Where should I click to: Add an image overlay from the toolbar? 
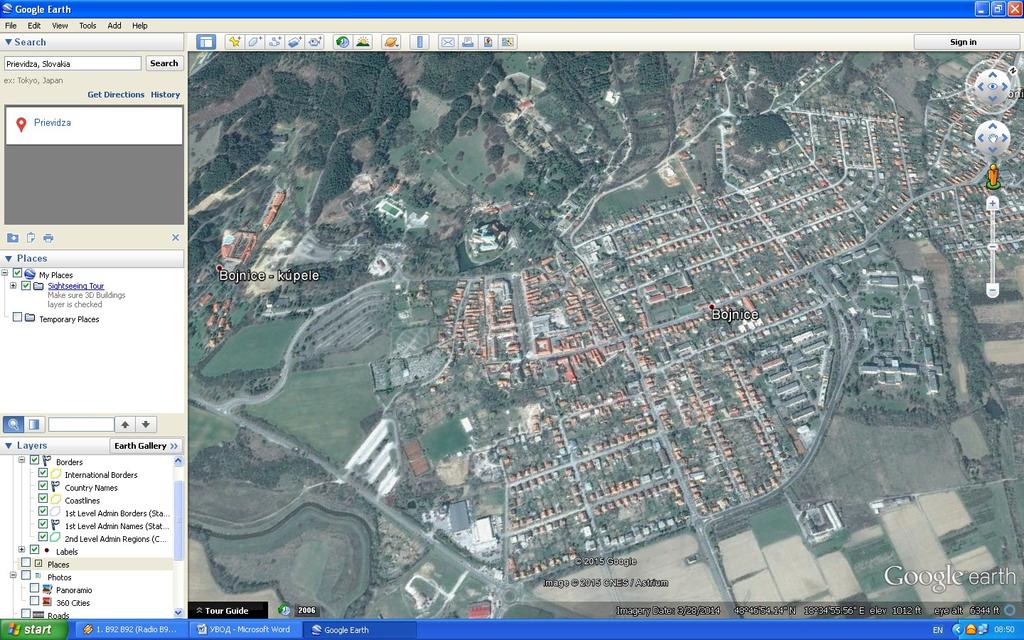295,42
